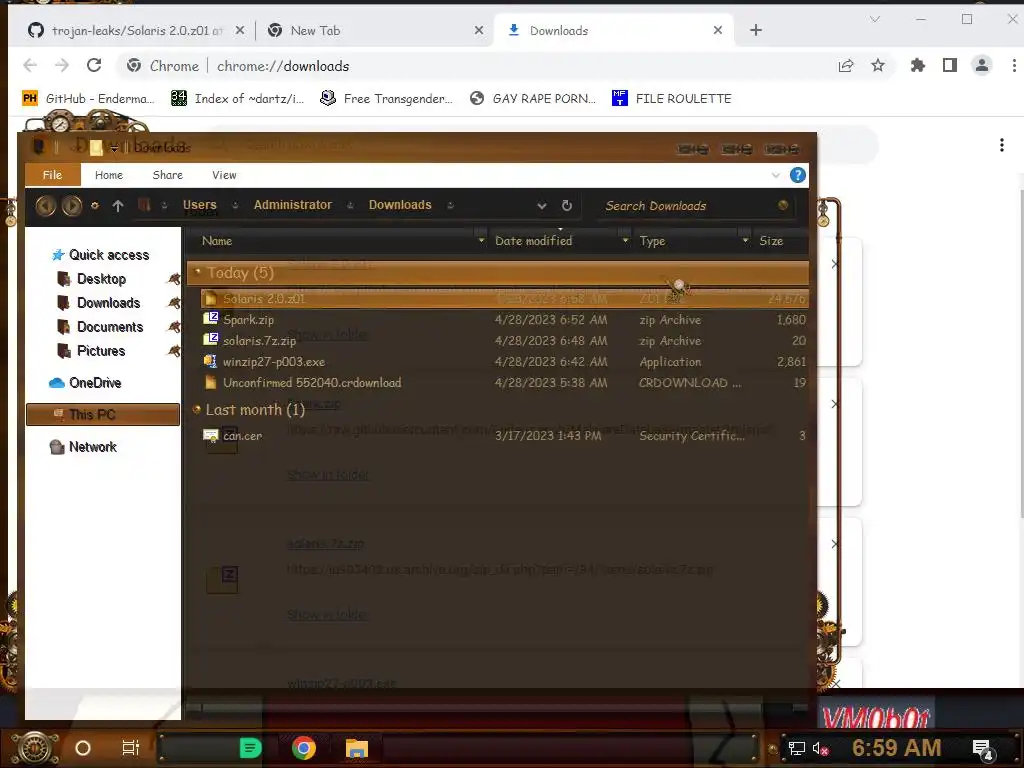1024x768 pixels.
Task: Open Recent locations dropdown in Explorer
Action: tap(95, 206)
